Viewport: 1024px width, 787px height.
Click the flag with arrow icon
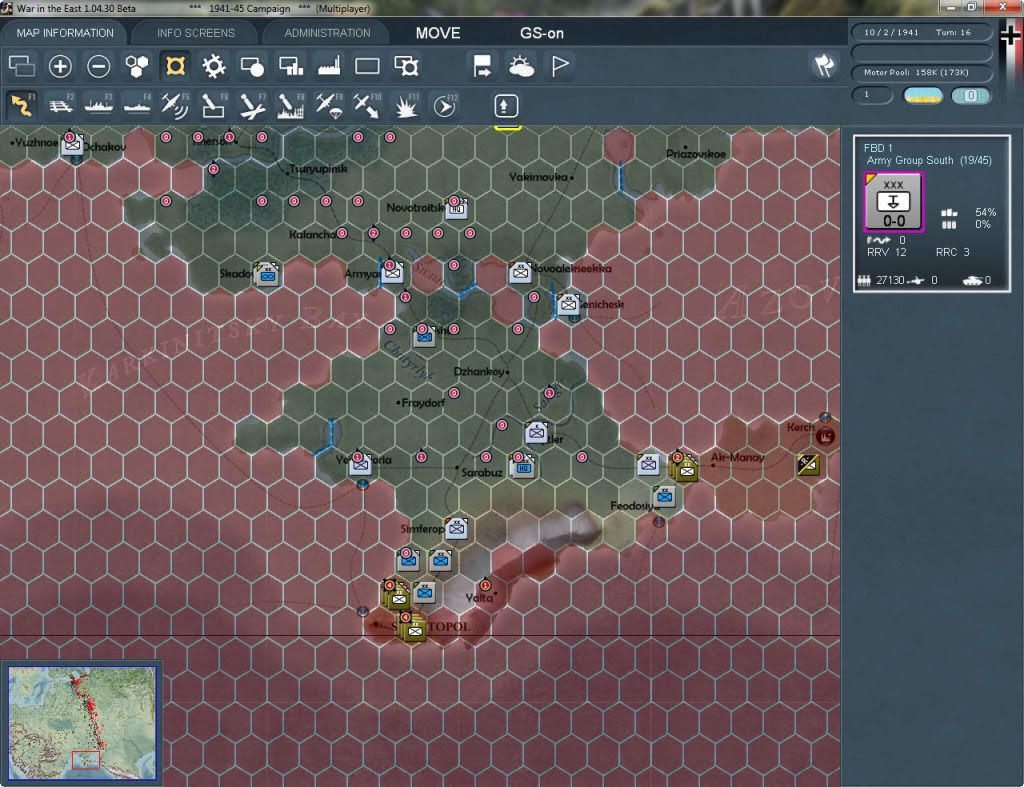point(482,66)
